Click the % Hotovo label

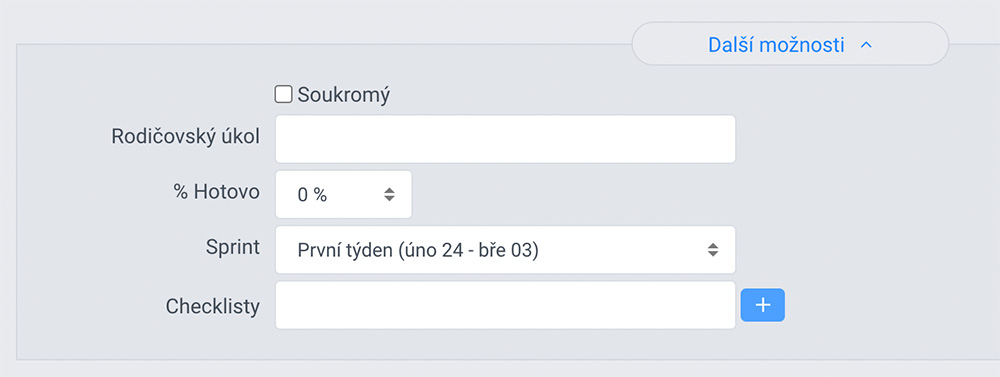pos(216,192)
